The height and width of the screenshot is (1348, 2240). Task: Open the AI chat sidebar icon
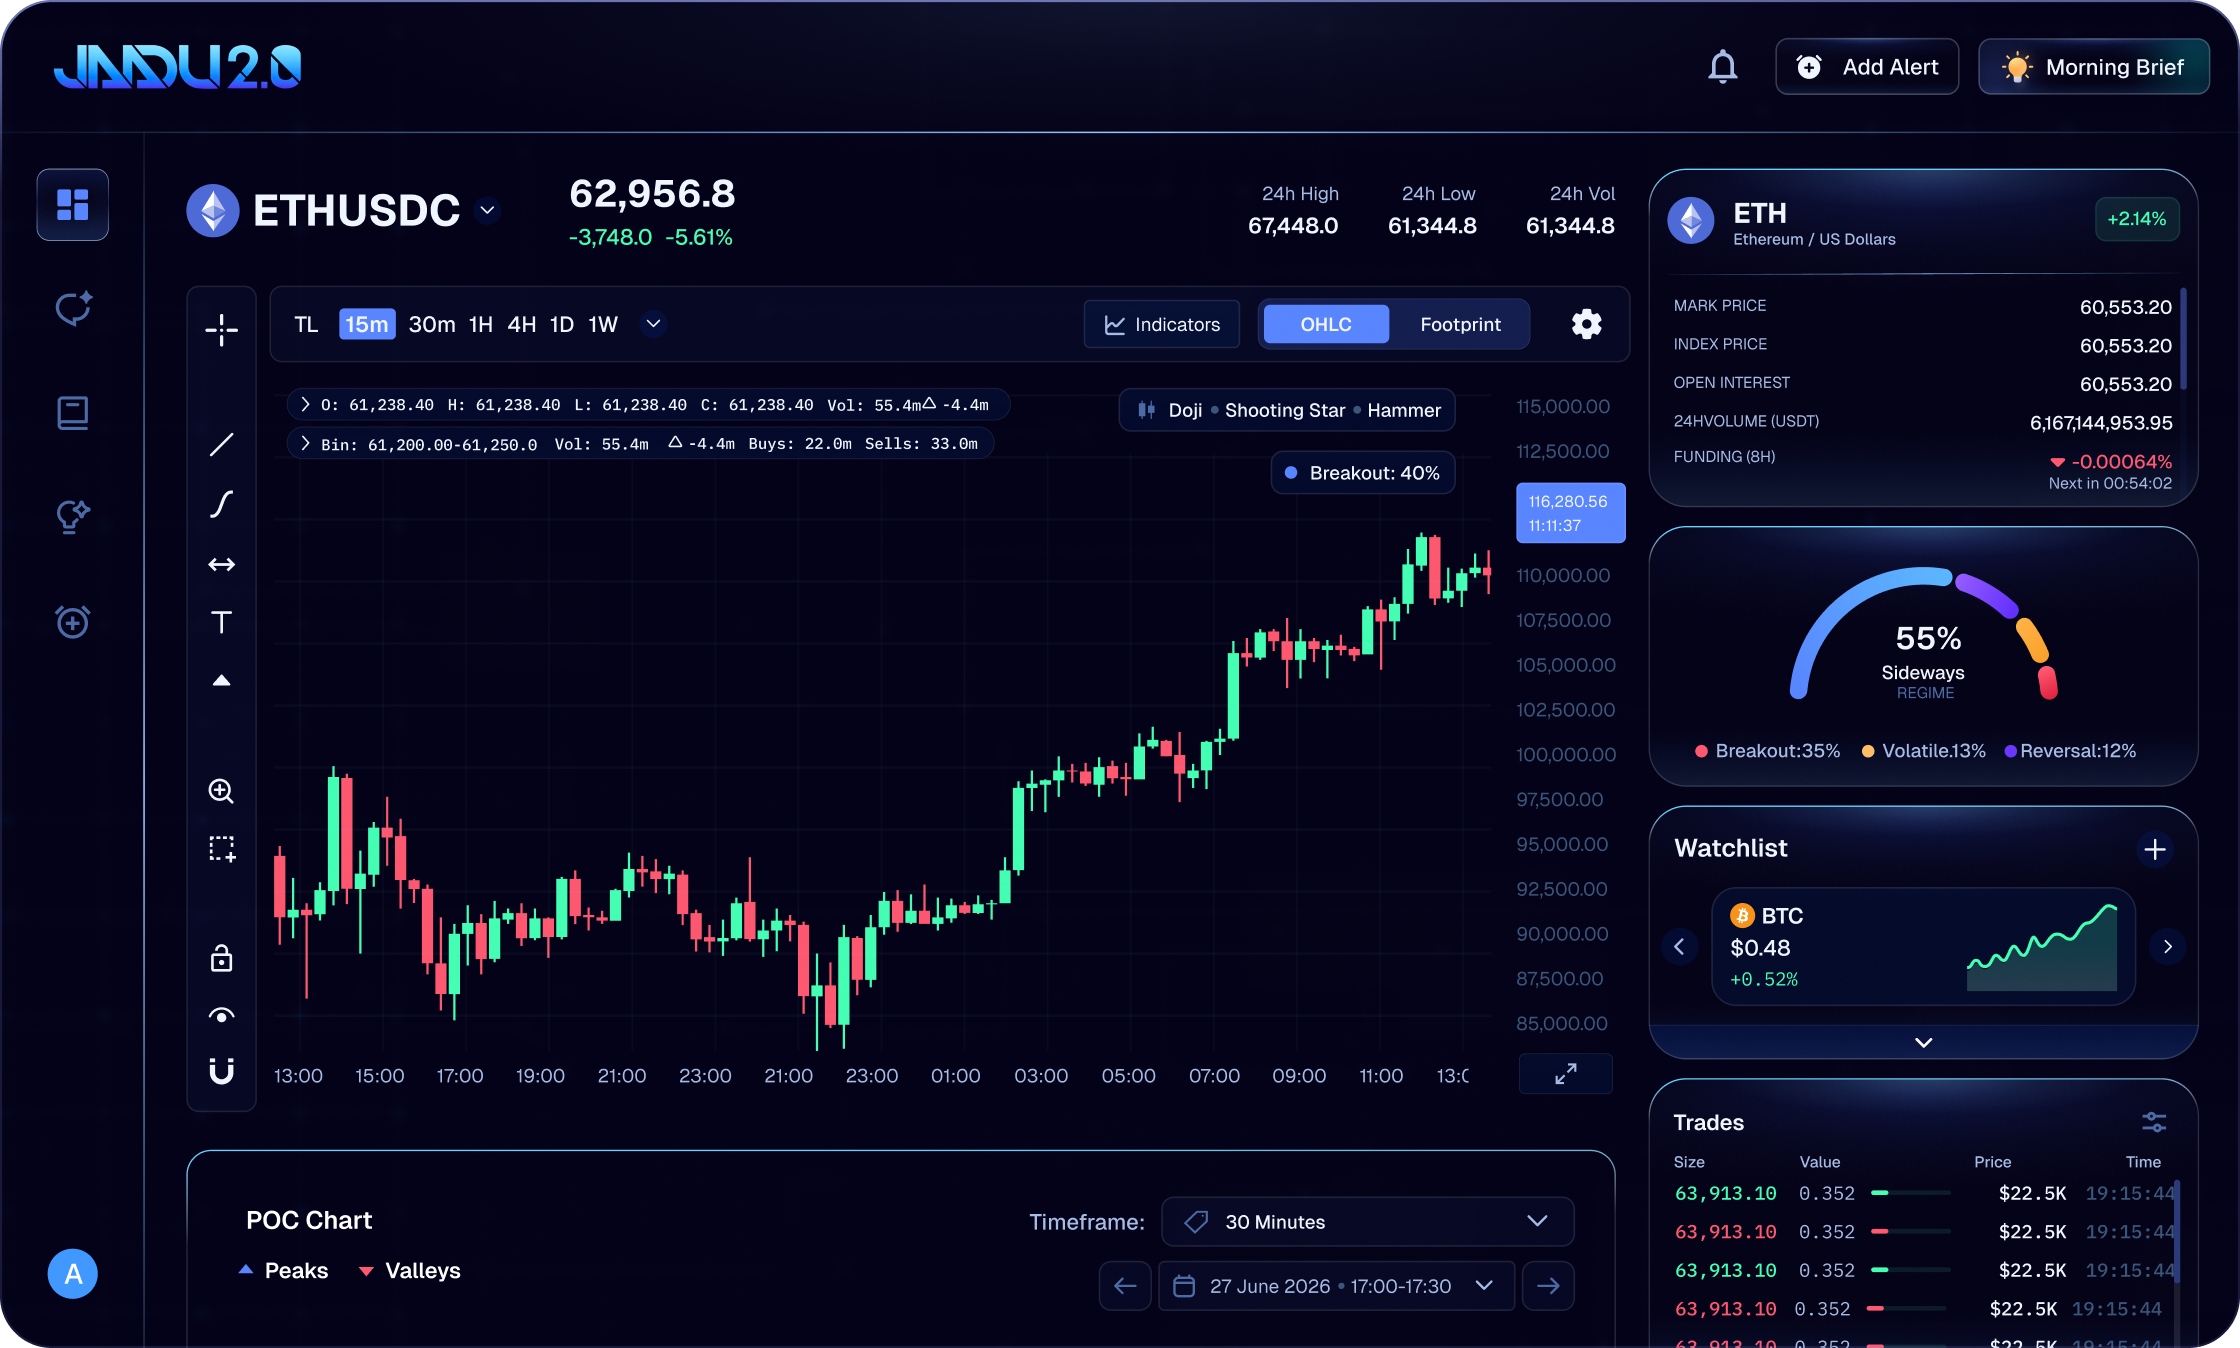73,309
